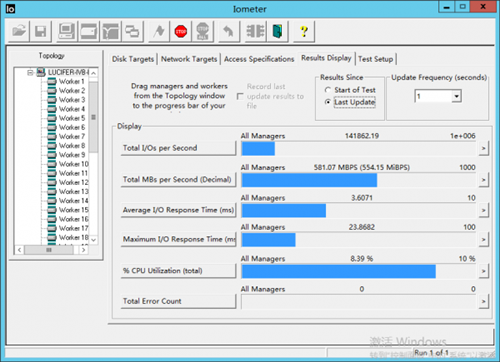Screen dimensions: 500x362
Task: Select Worker 12 in the topology tree
Action: (74, 182)
